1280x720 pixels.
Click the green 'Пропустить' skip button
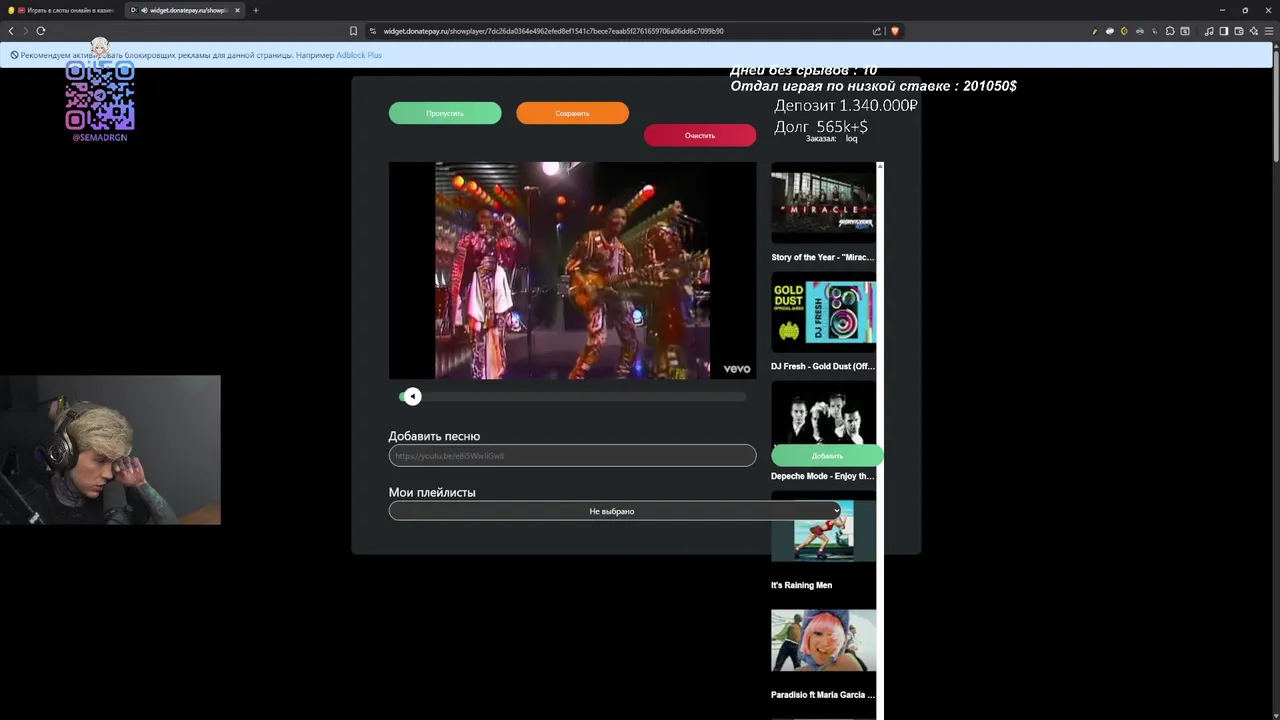click(x=445, y=113)
